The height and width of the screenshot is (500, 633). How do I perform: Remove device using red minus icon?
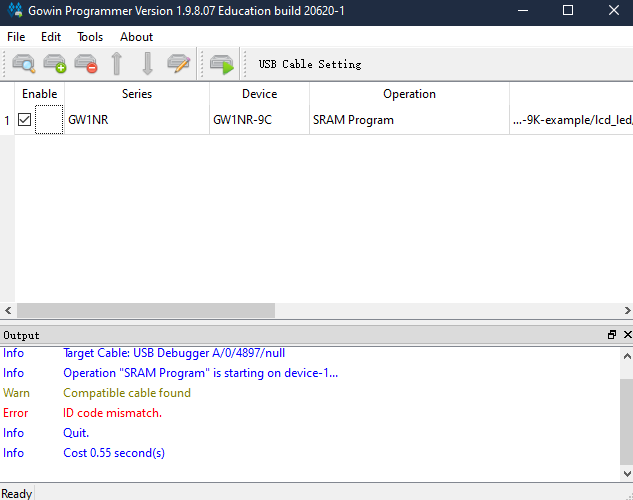click(x=86, y=64)
